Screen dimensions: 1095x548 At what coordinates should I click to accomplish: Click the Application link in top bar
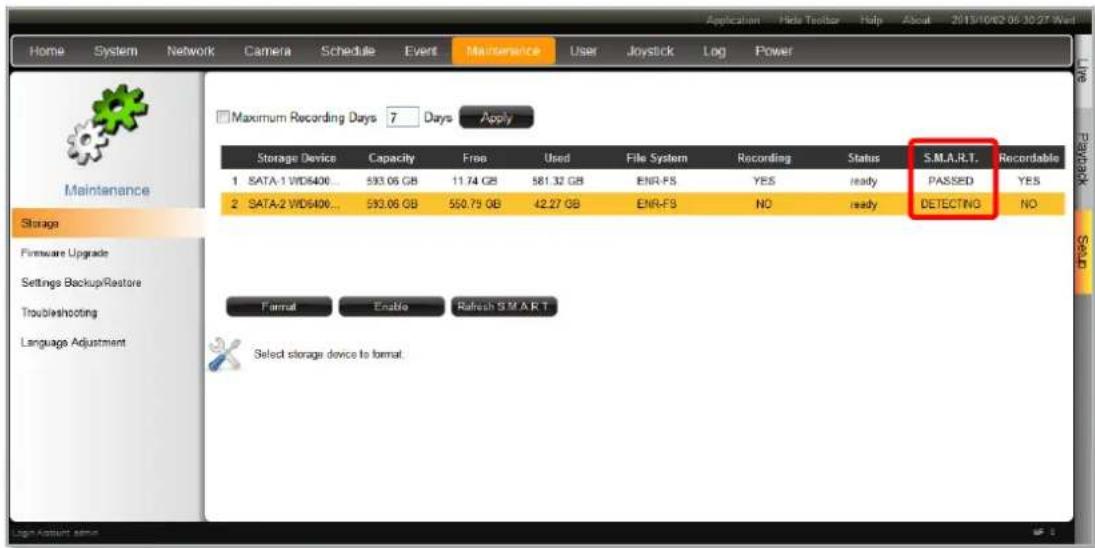point(733,21)
